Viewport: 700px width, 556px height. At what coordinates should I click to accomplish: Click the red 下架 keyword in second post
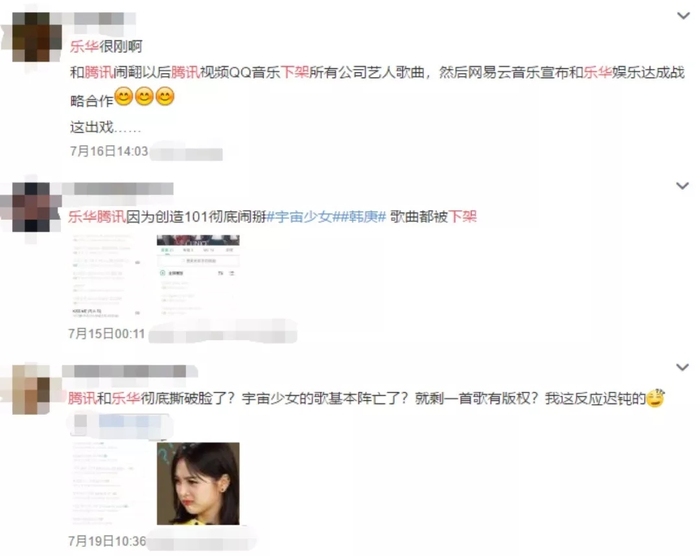click(462, 217)
